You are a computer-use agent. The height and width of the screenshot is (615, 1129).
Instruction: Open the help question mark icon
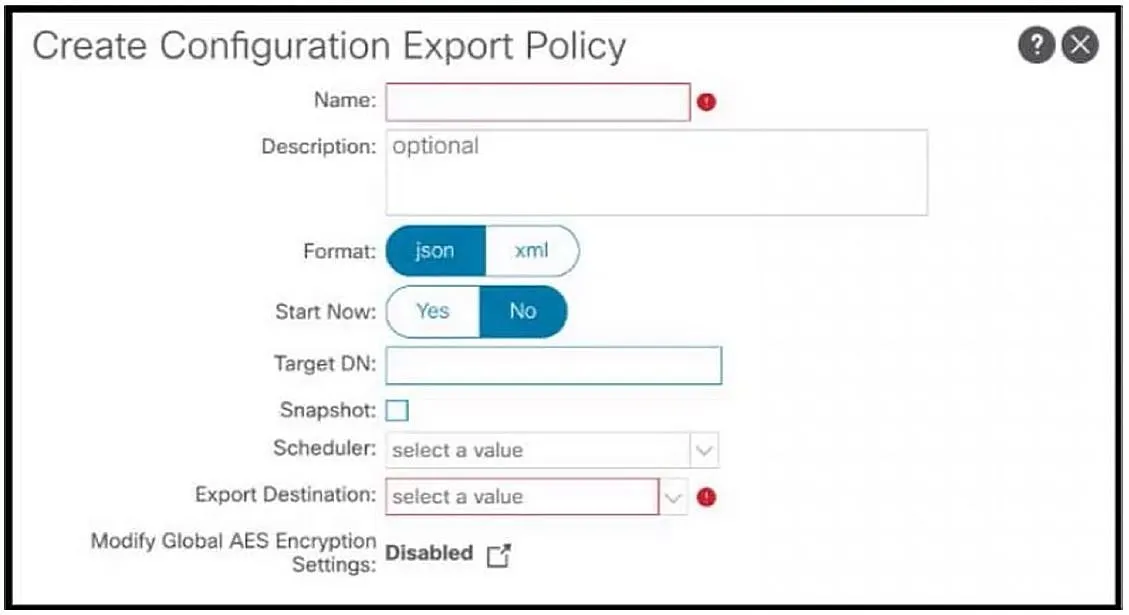click(1036, 45)
